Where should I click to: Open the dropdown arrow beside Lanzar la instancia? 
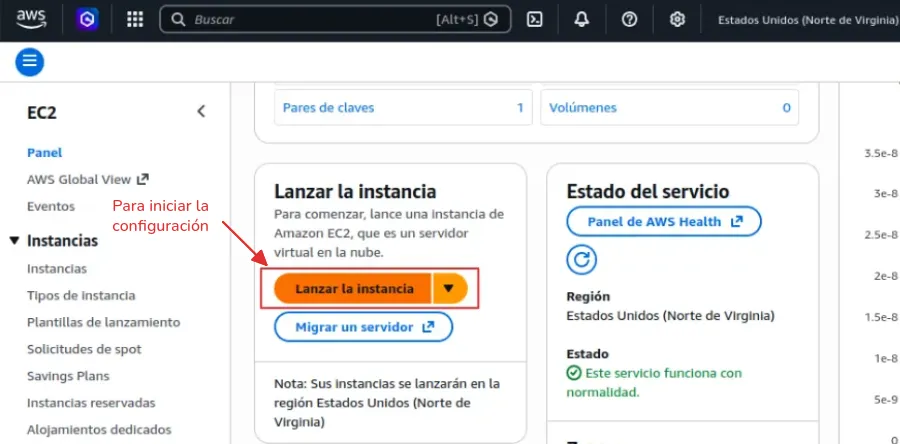click(x=449, y=289)
